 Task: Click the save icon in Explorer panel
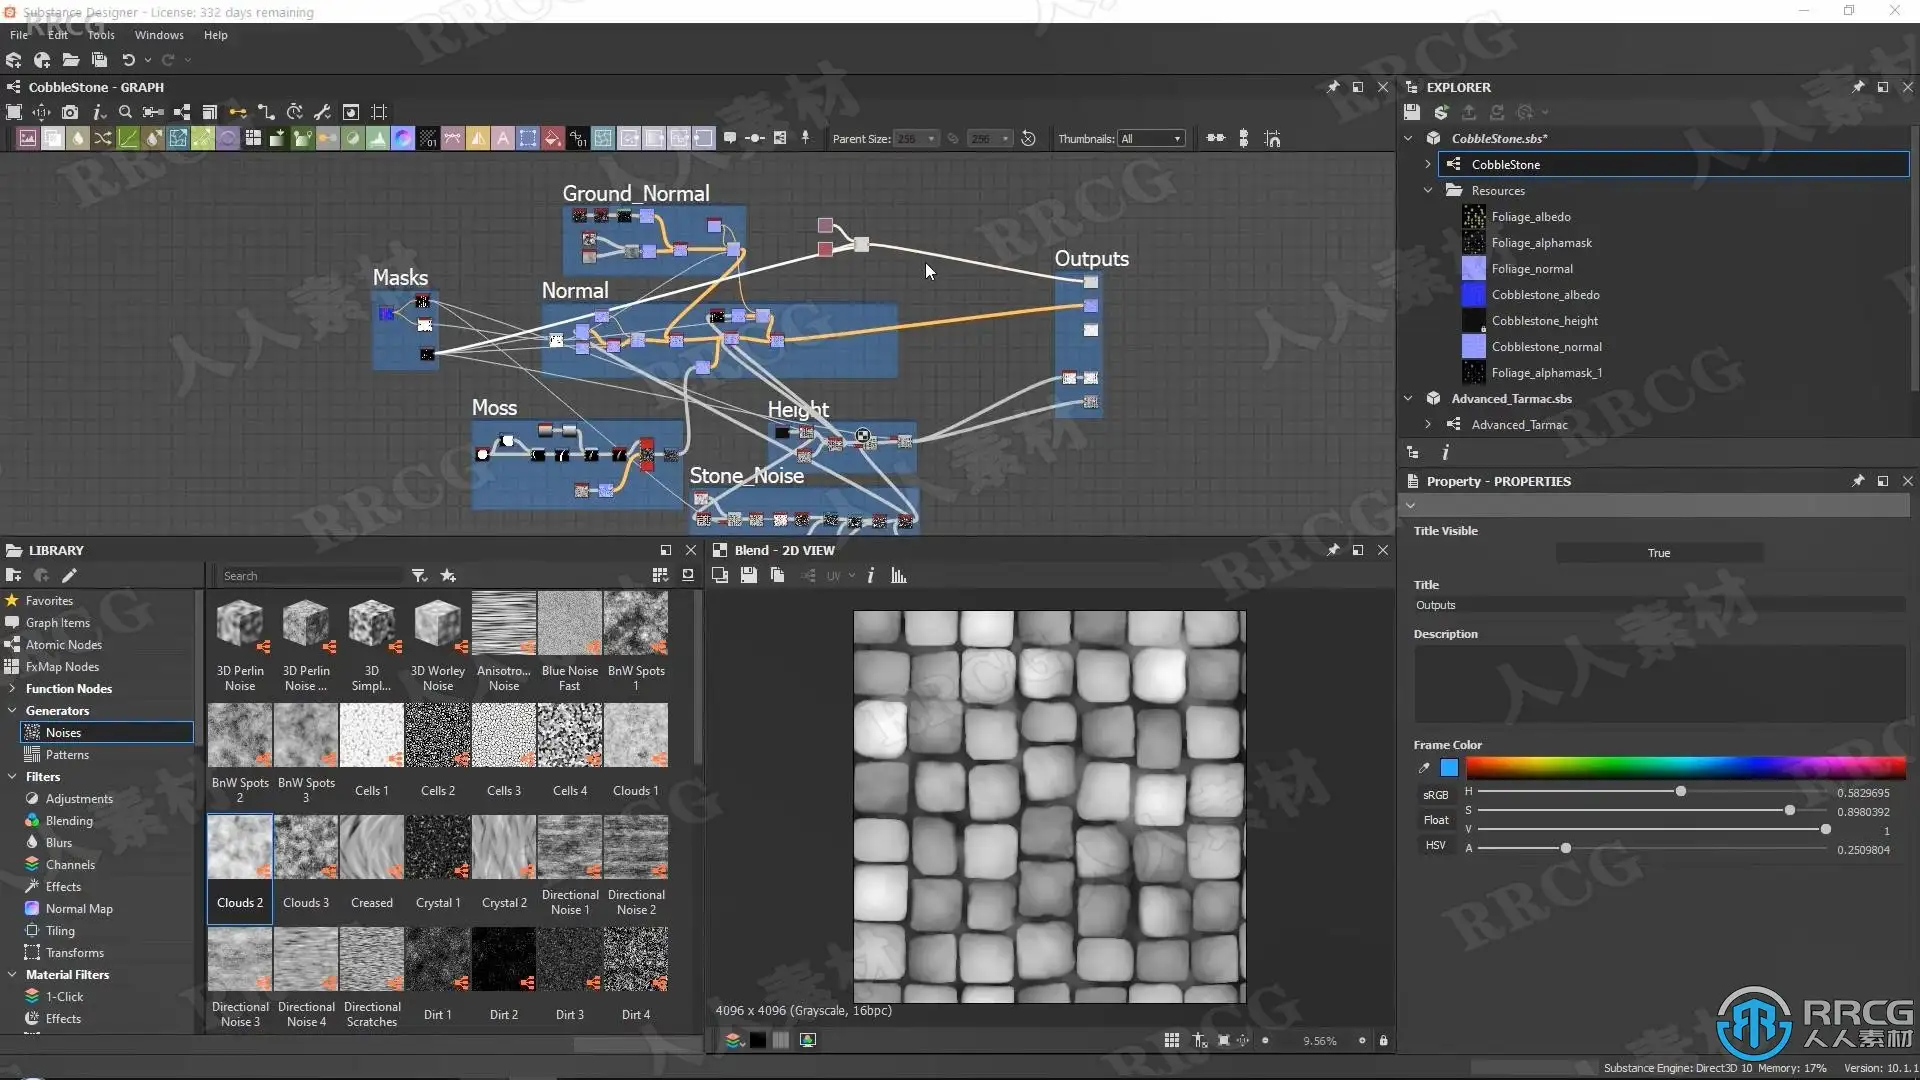pos(1411,112)
